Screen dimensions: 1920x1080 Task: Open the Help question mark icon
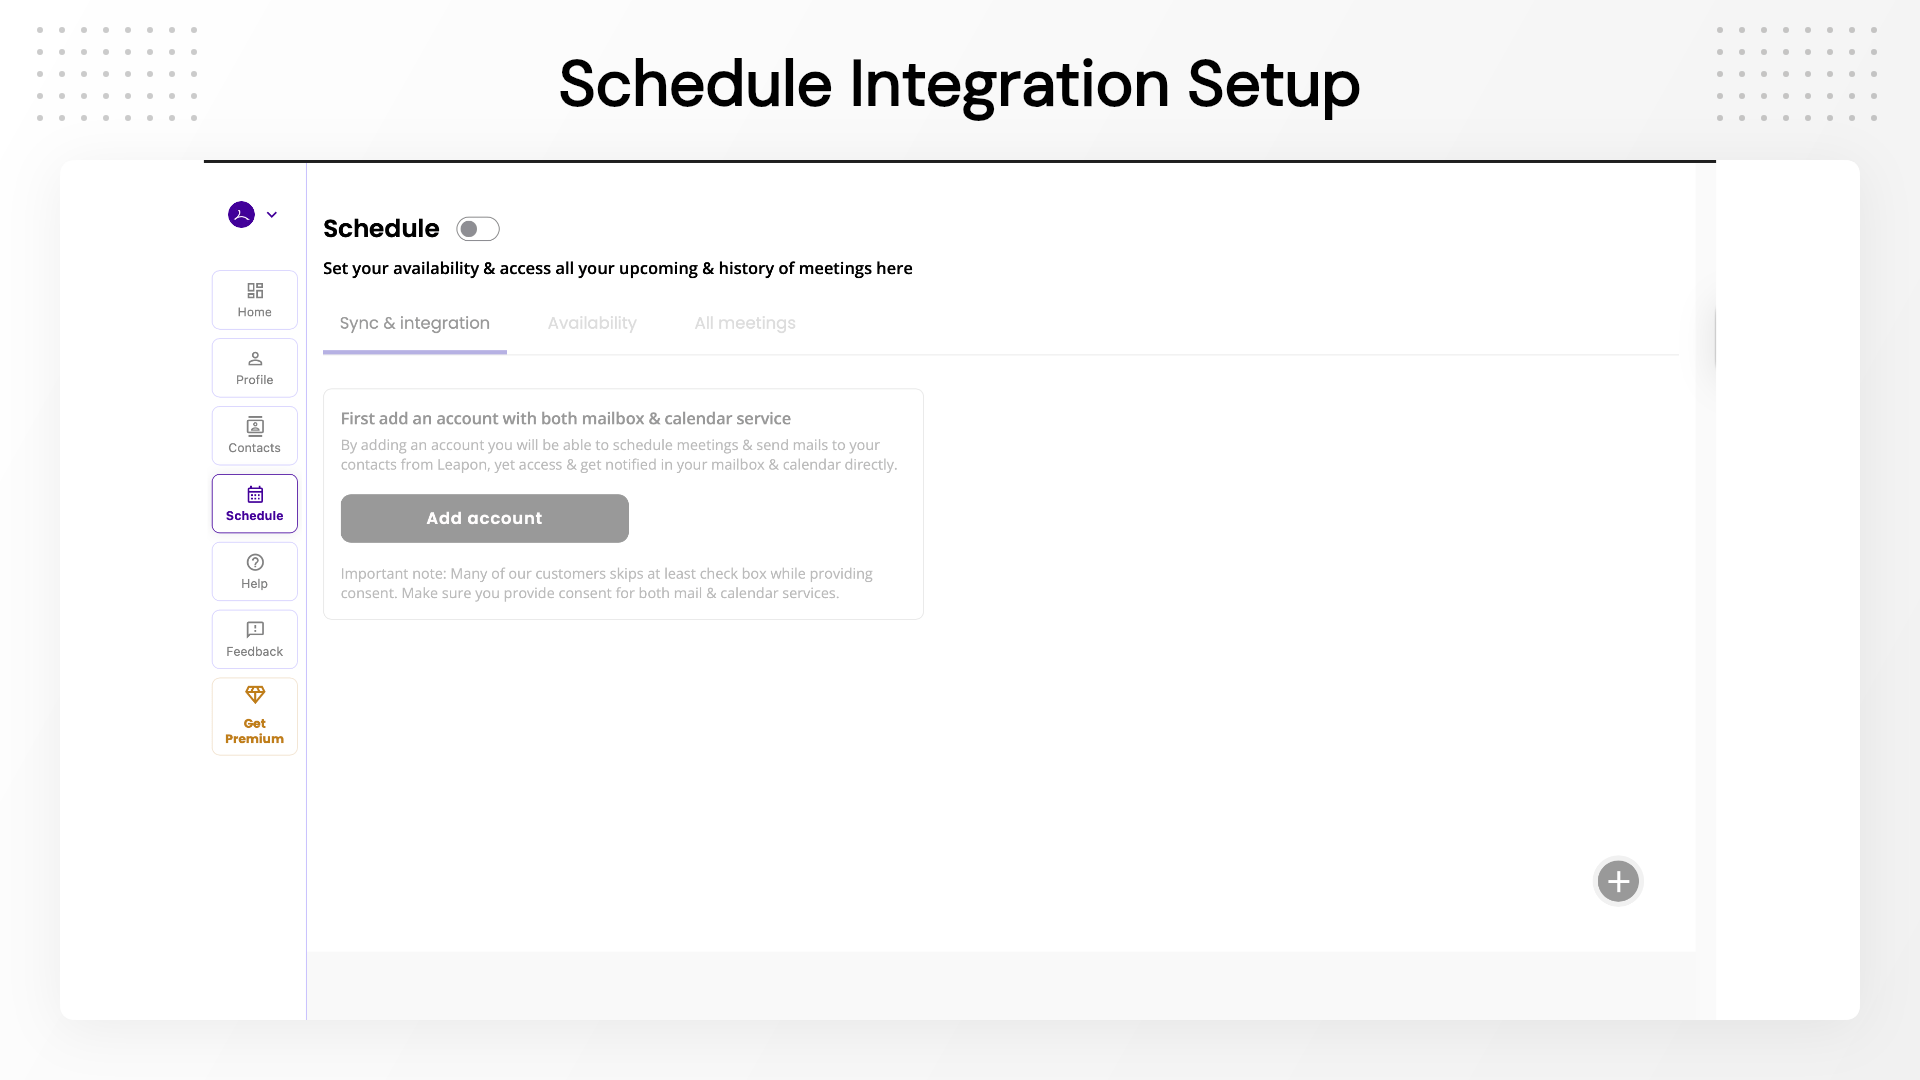click(x=255, y=562)
